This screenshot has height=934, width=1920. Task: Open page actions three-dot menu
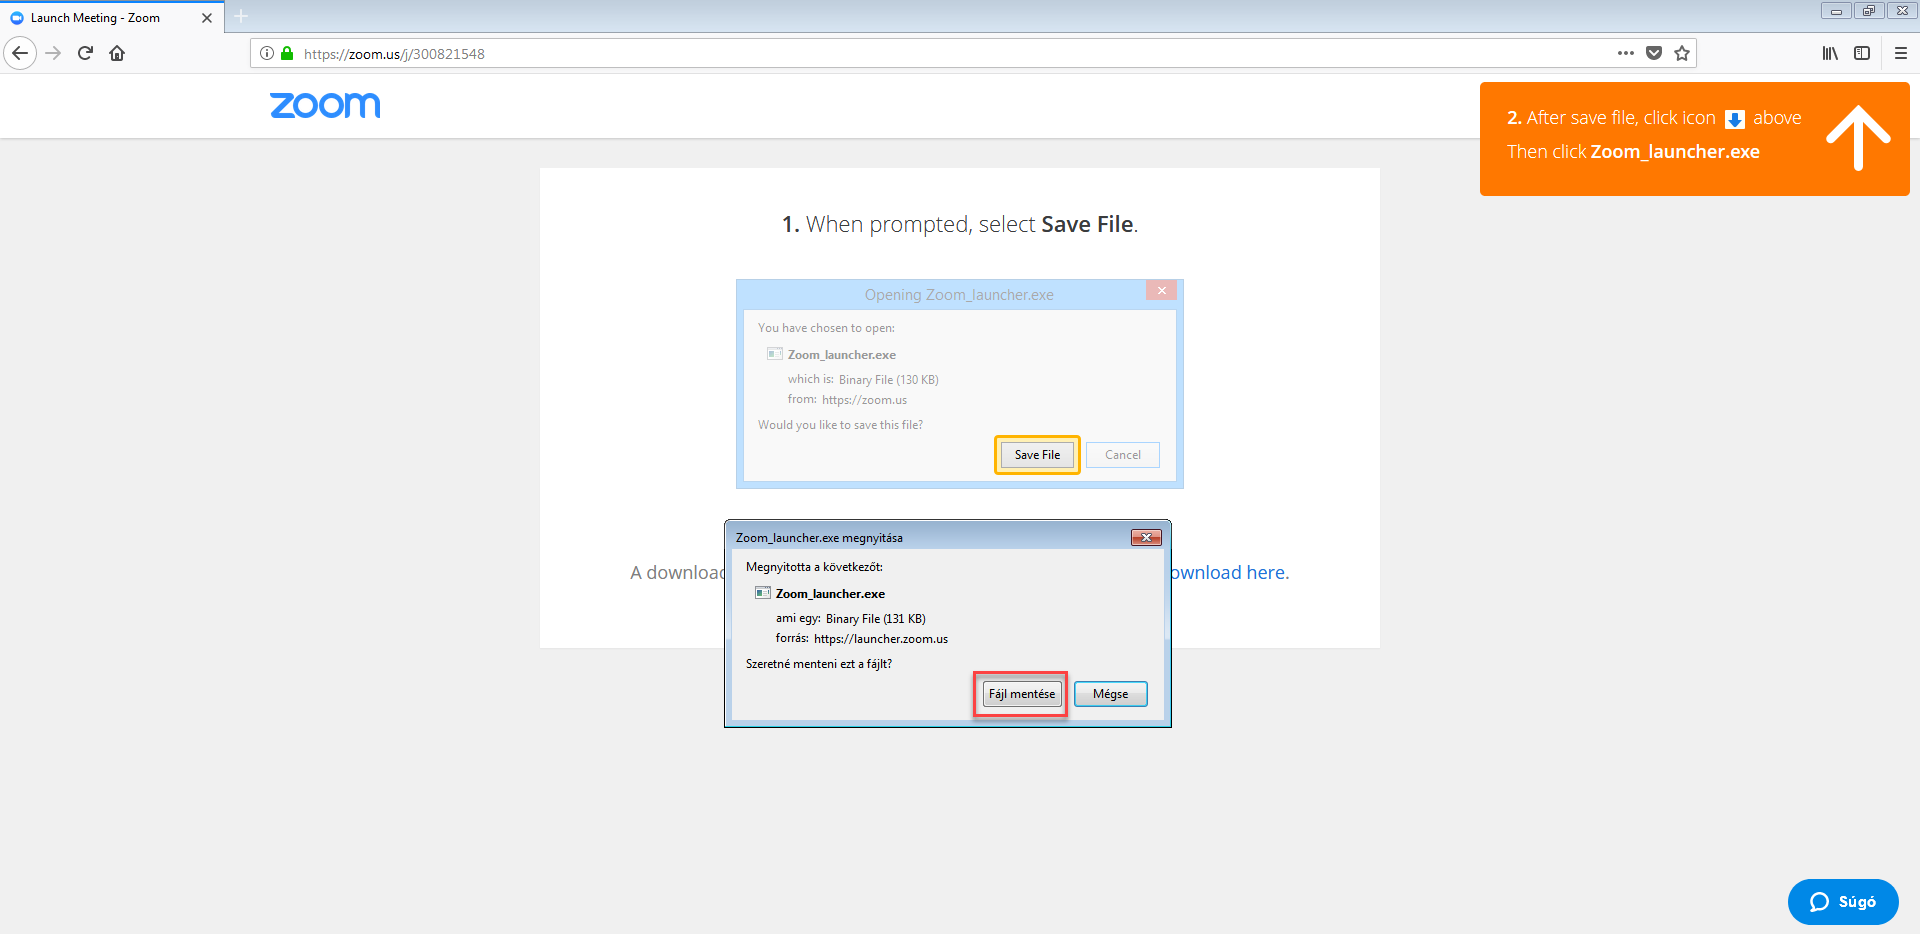tap(1626, 53)
